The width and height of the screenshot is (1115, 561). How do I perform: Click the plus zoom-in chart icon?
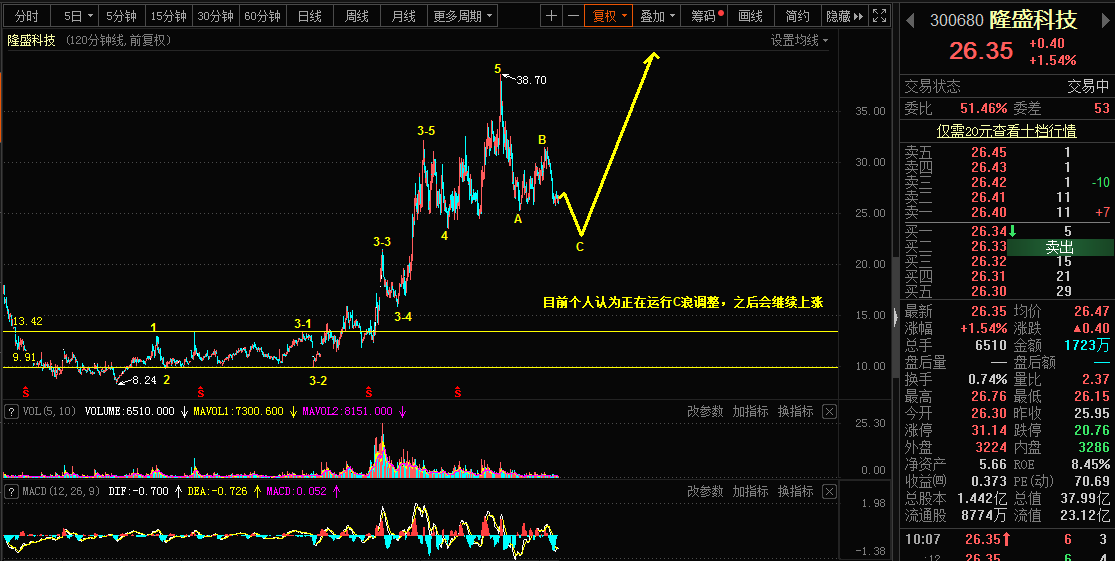click(551, 16)
